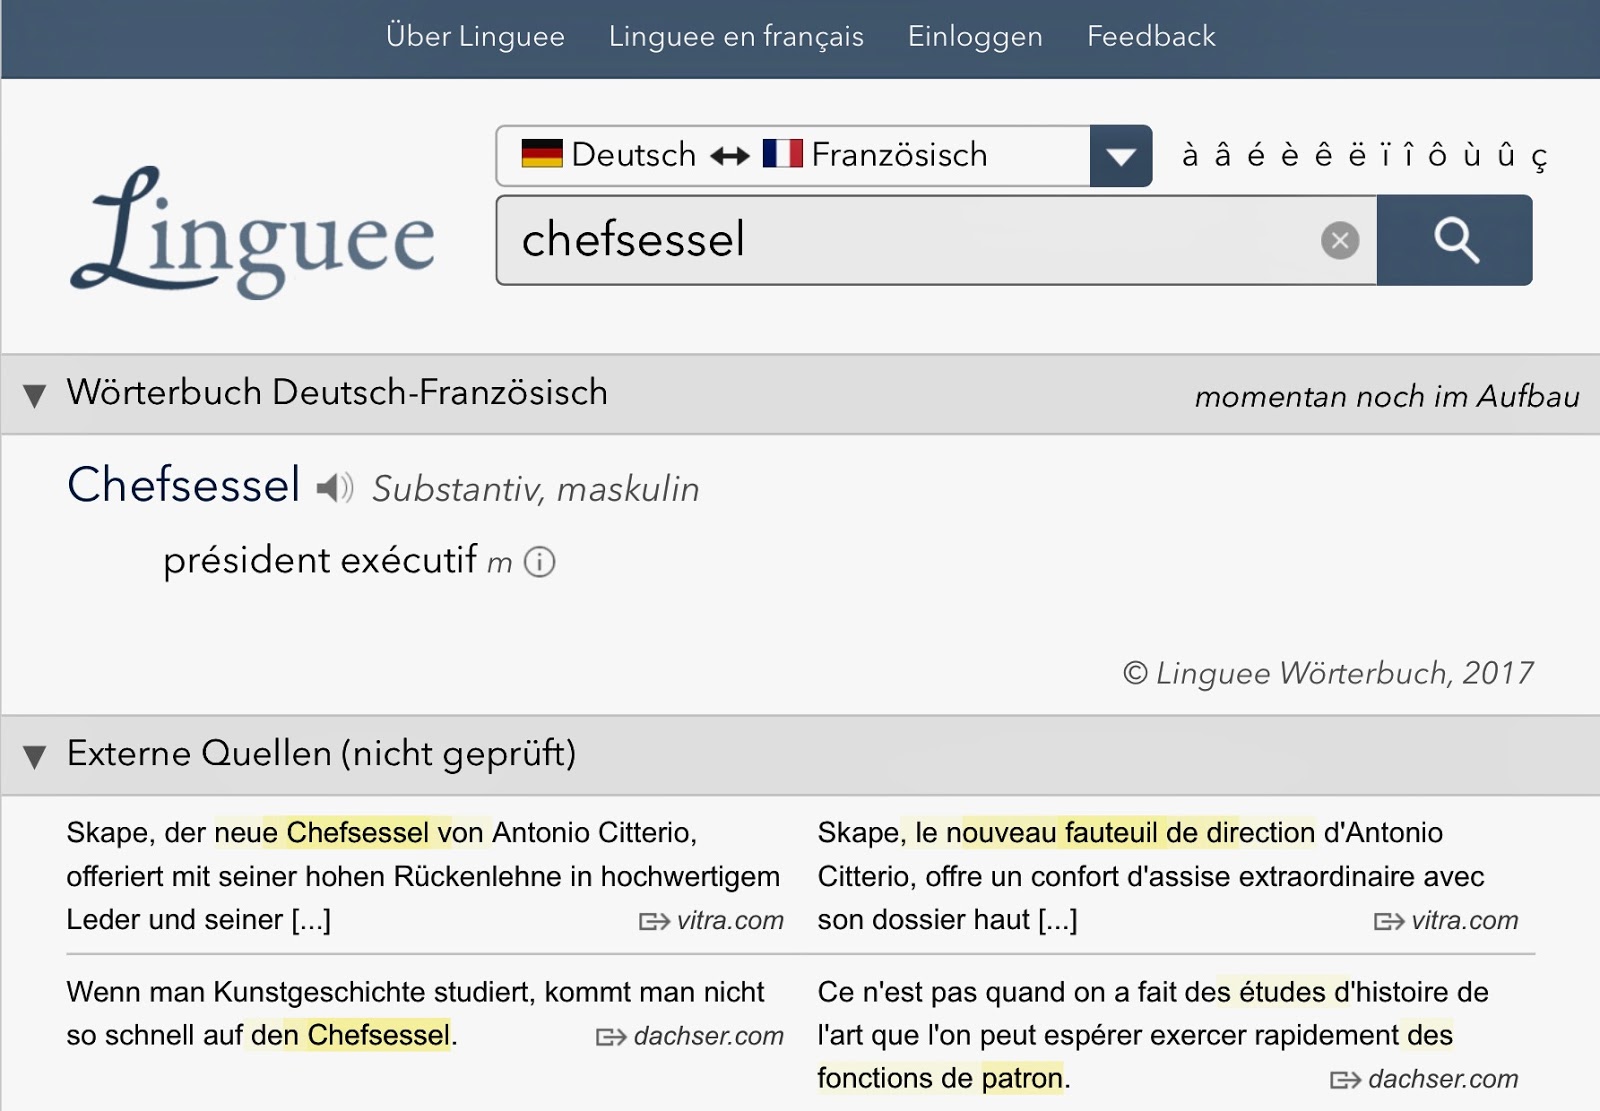Open the Feedback link
Image resolution: width=1600 pixels, height=1111 pixels.
1151,37
